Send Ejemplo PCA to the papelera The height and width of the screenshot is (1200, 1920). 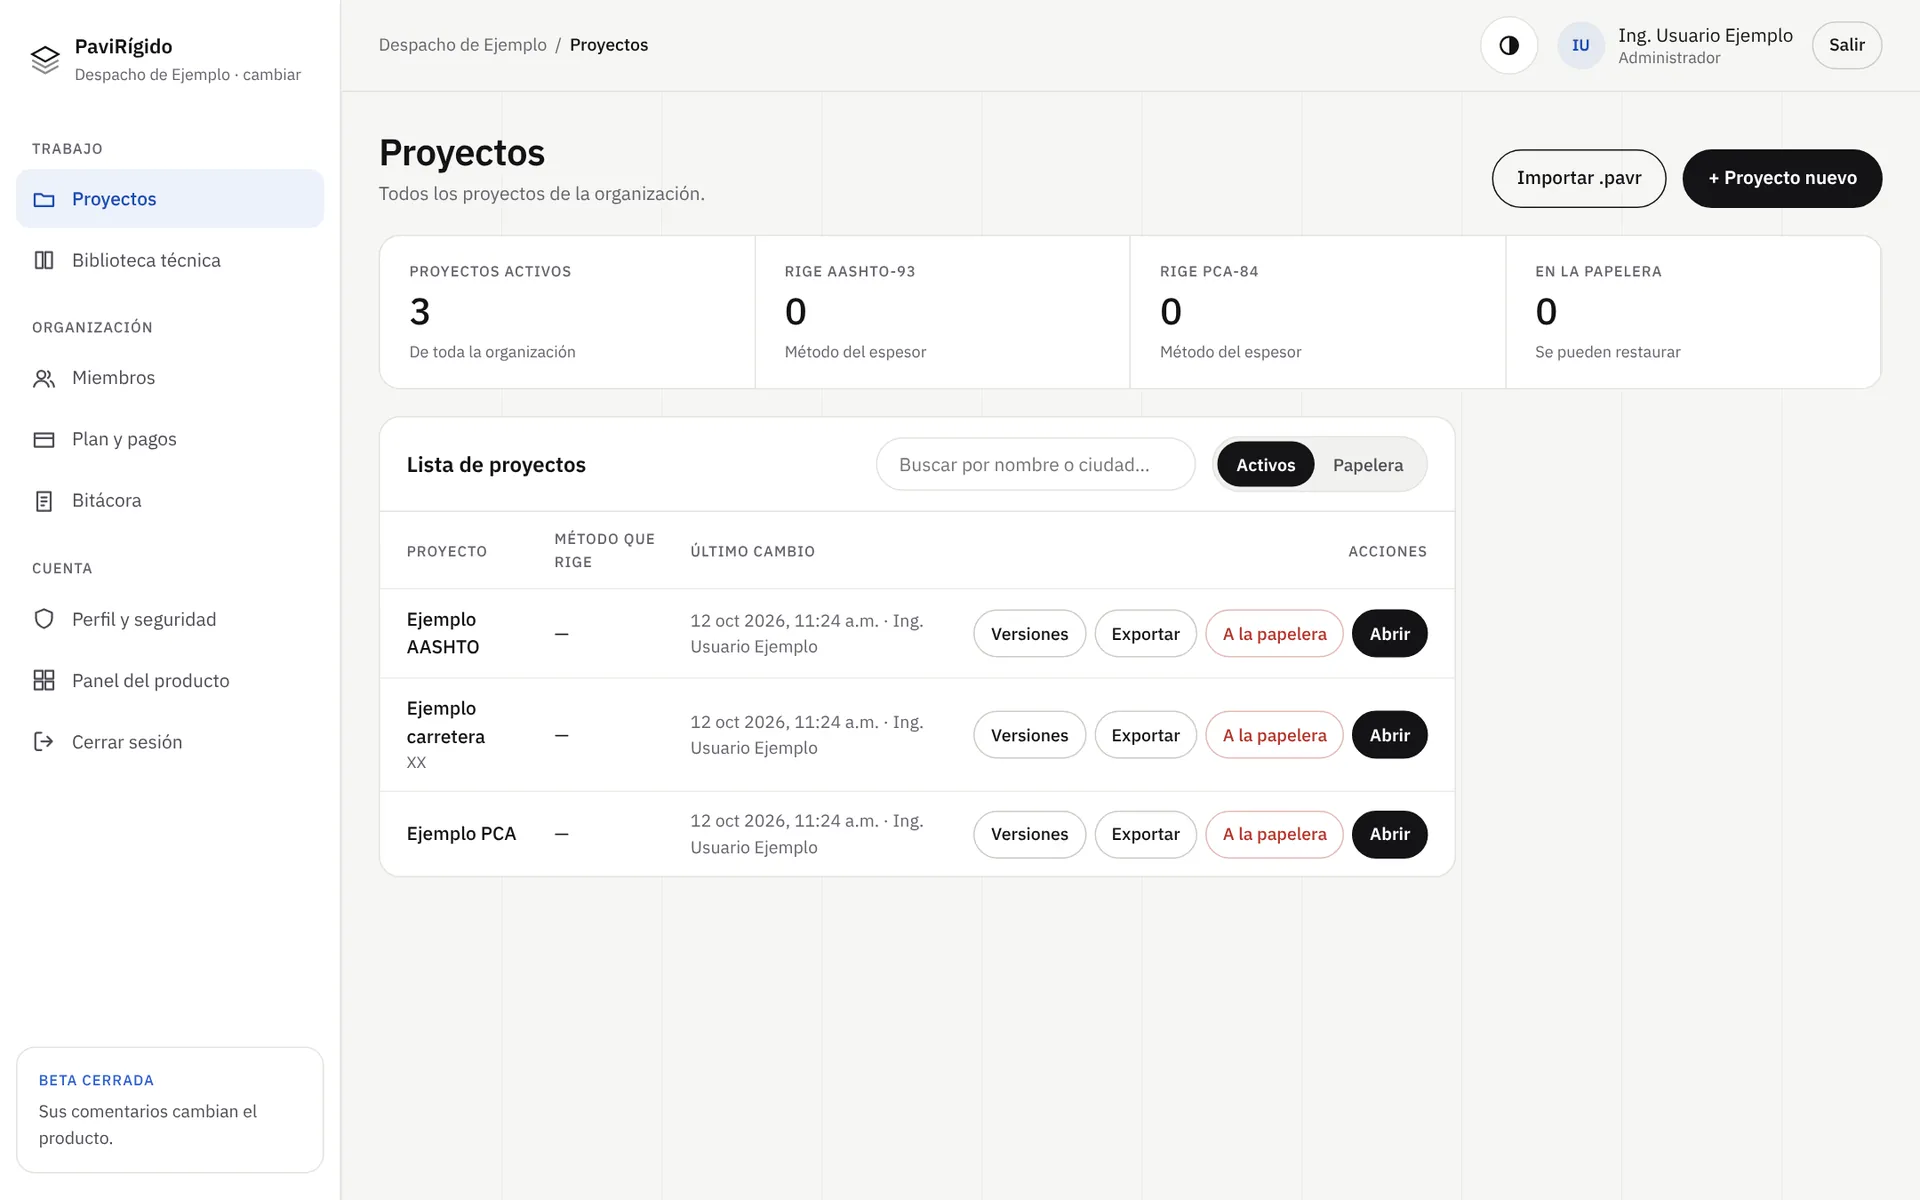pyautogui.click(x=1274, y=834)
